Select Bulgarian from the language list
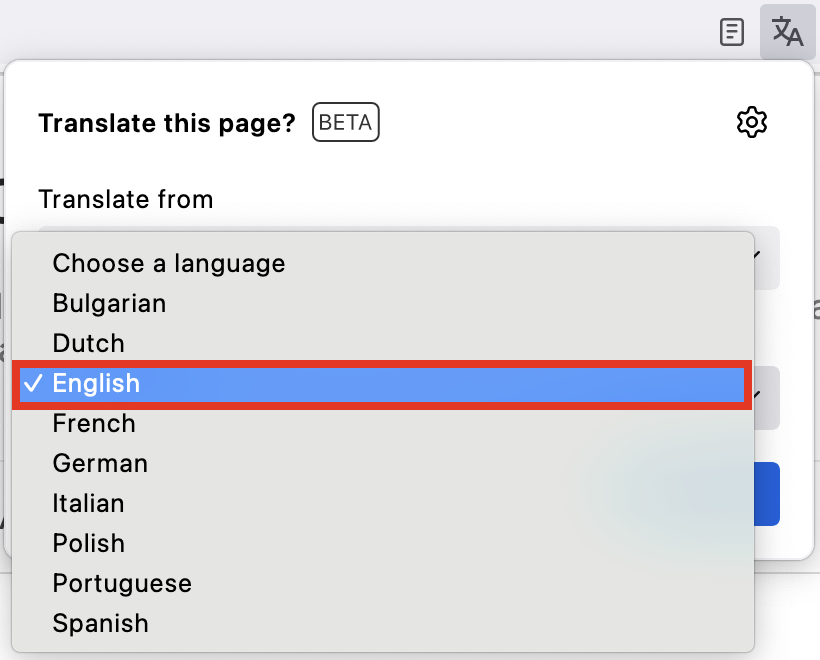820x660 pixels. (x=109, y=303)
